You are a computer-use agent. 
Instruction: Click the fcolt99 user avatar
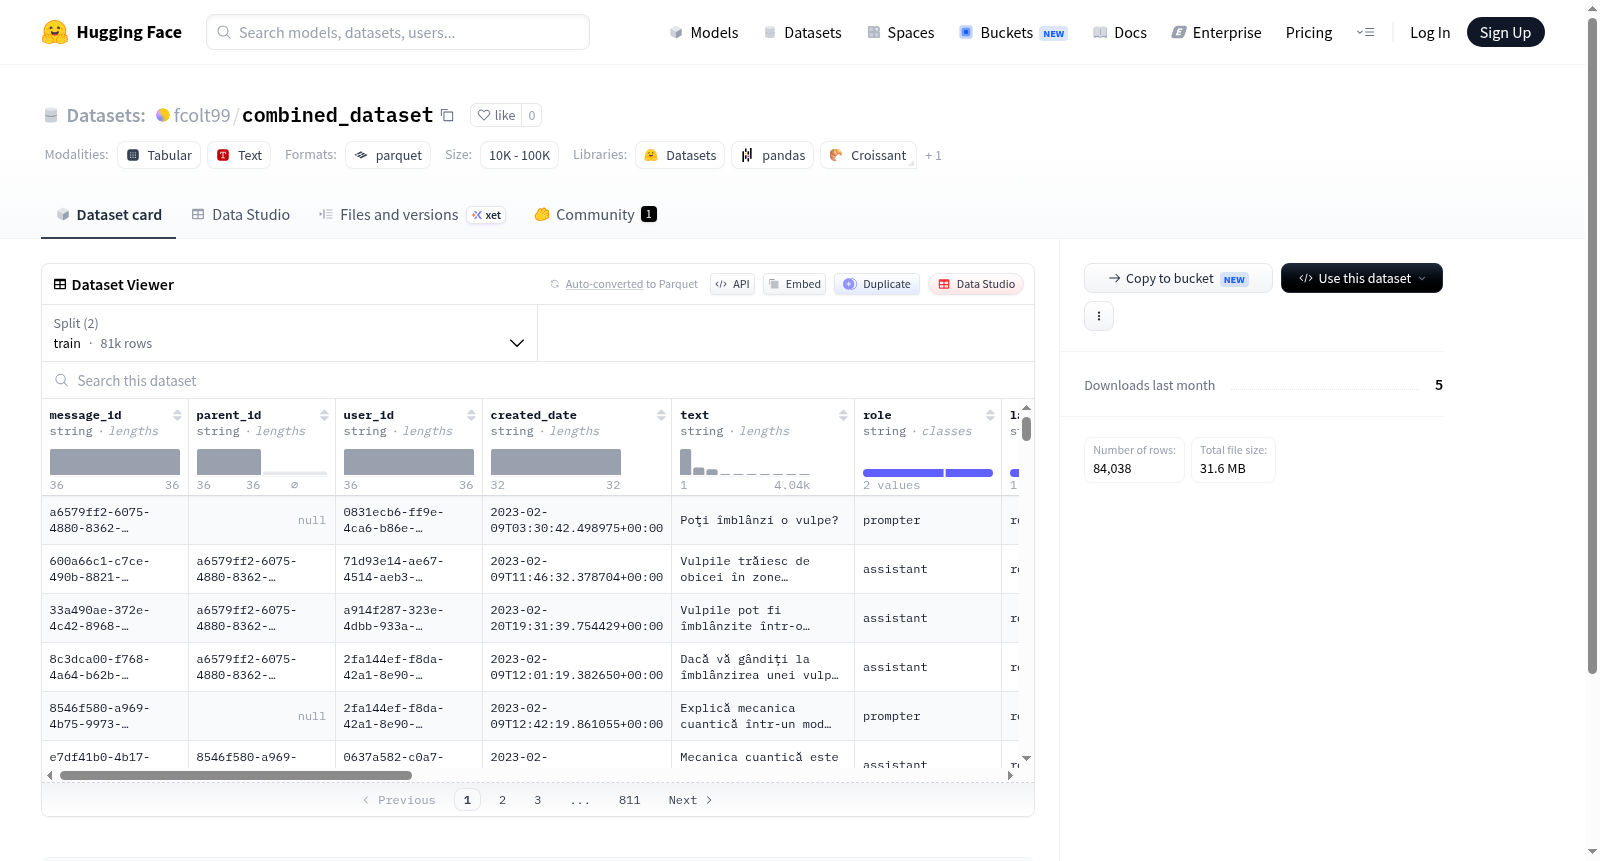(x=163, y=115)
